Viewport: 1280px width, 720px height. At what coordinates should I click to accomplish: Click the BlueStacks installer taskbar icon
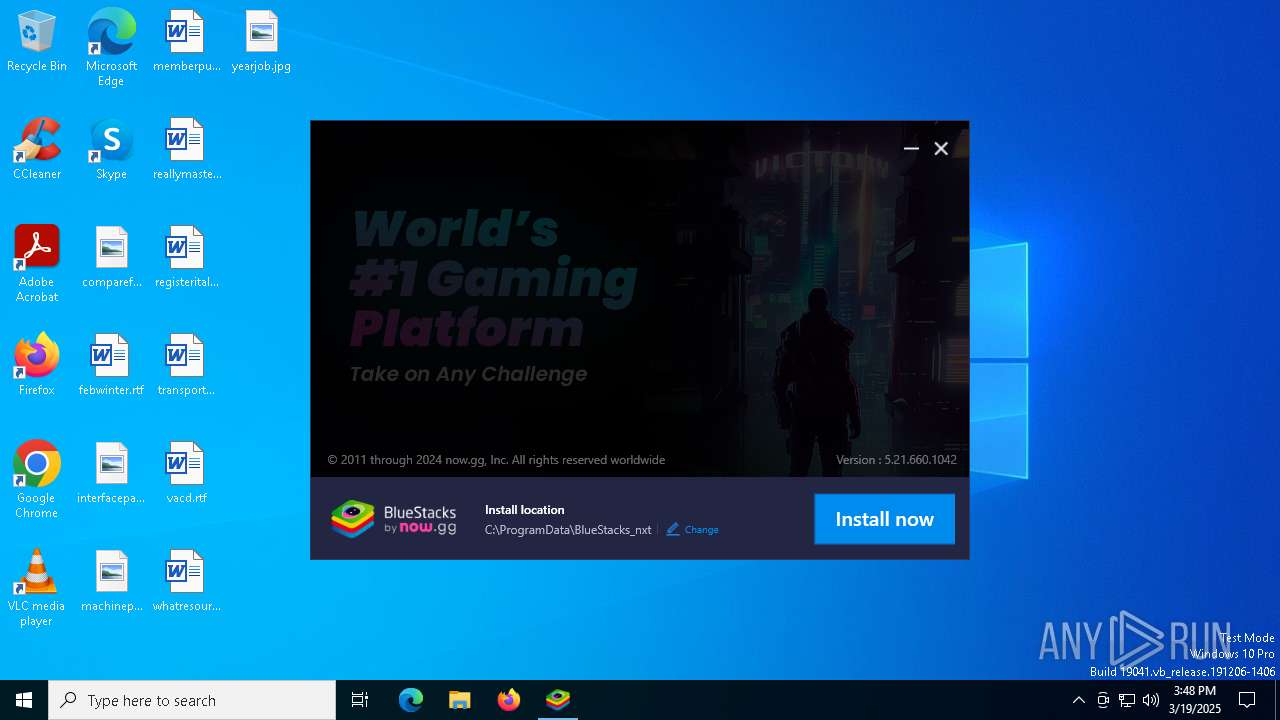(x=558, y=700)
